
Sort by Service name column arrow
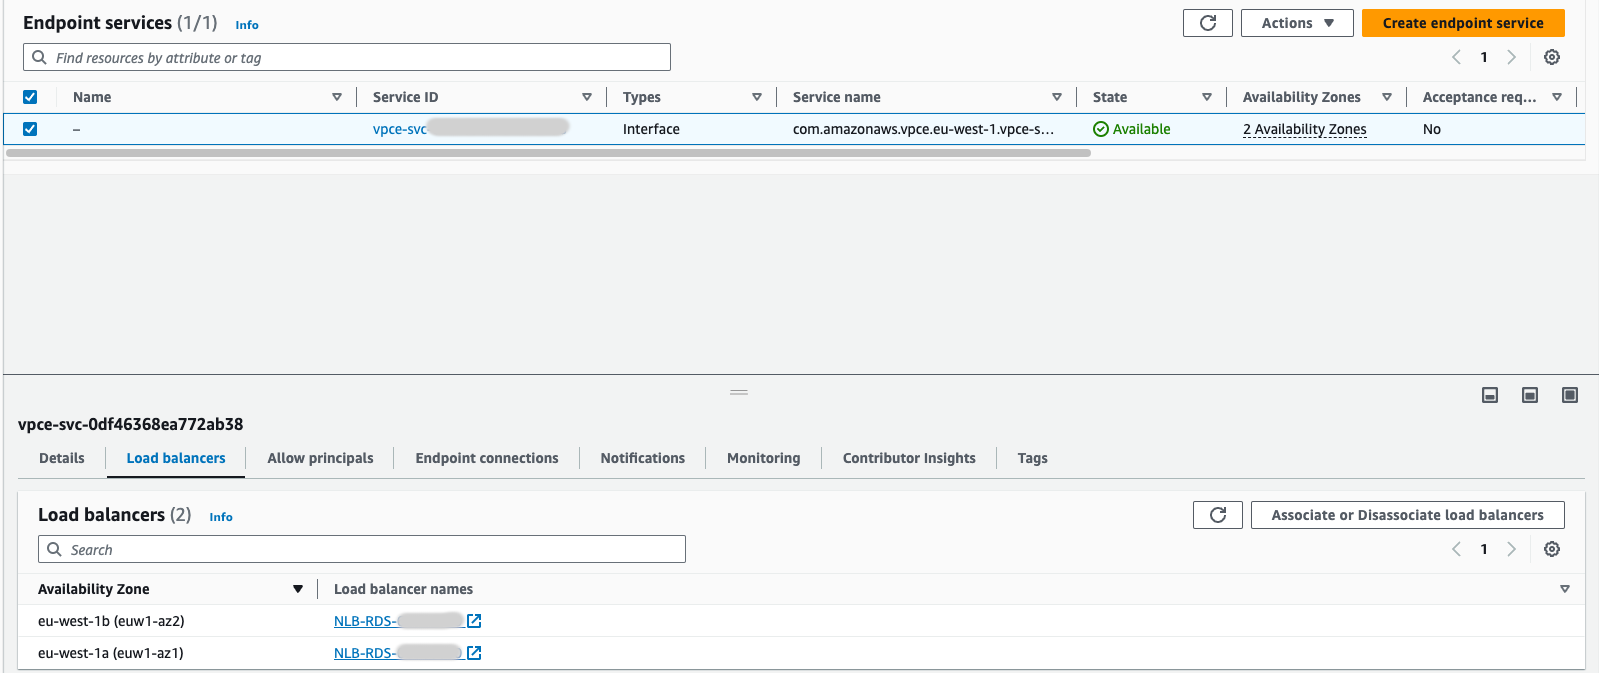(1057, 97)
